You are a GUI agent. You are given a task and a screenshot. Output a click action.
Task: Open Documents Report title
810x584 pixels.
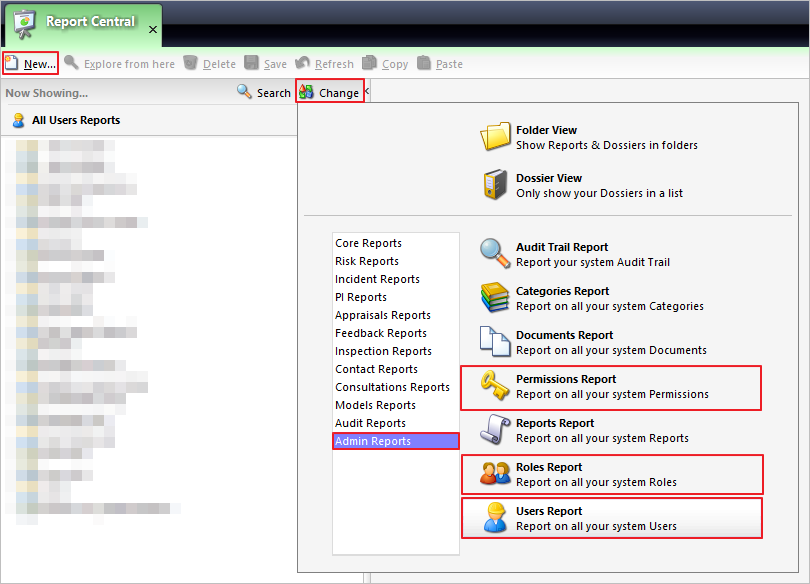[x=565, y=335]
